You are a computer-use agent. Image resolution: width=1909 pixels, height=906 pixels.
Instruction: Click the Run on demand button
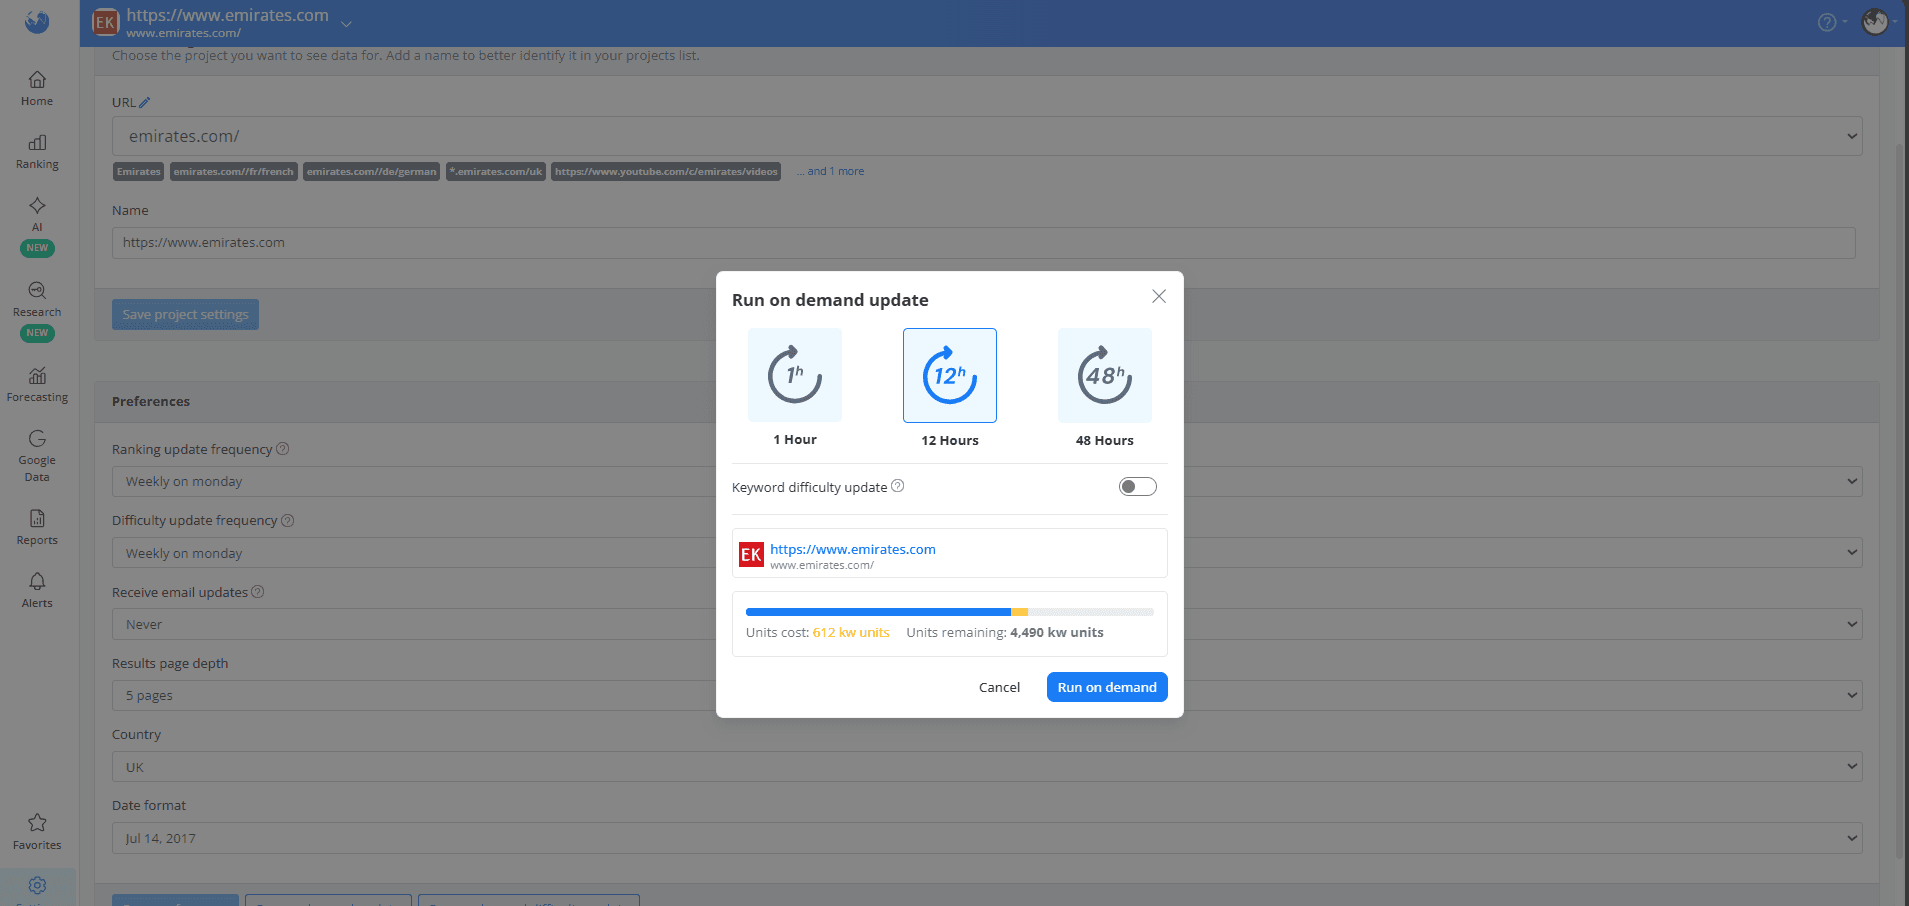click(1107, 687)
